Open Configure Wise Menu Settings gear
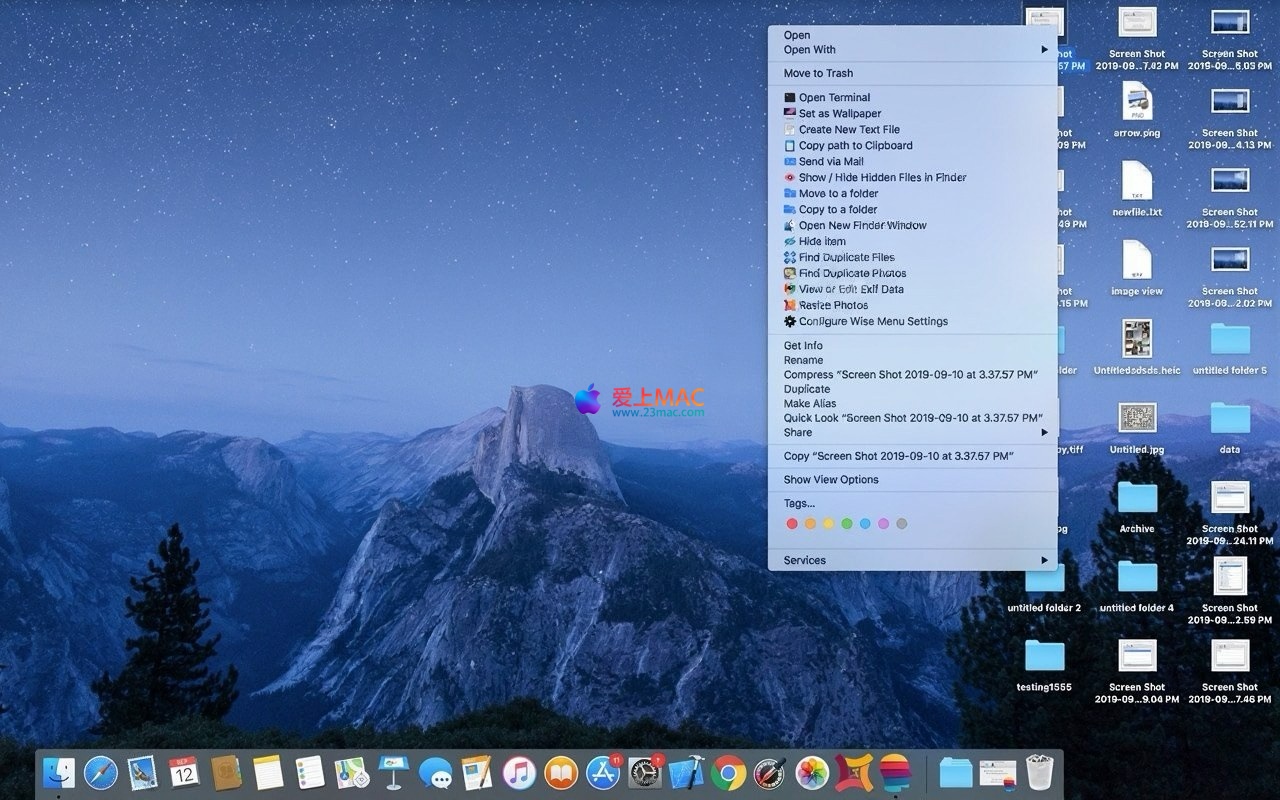 click(790, 322)
